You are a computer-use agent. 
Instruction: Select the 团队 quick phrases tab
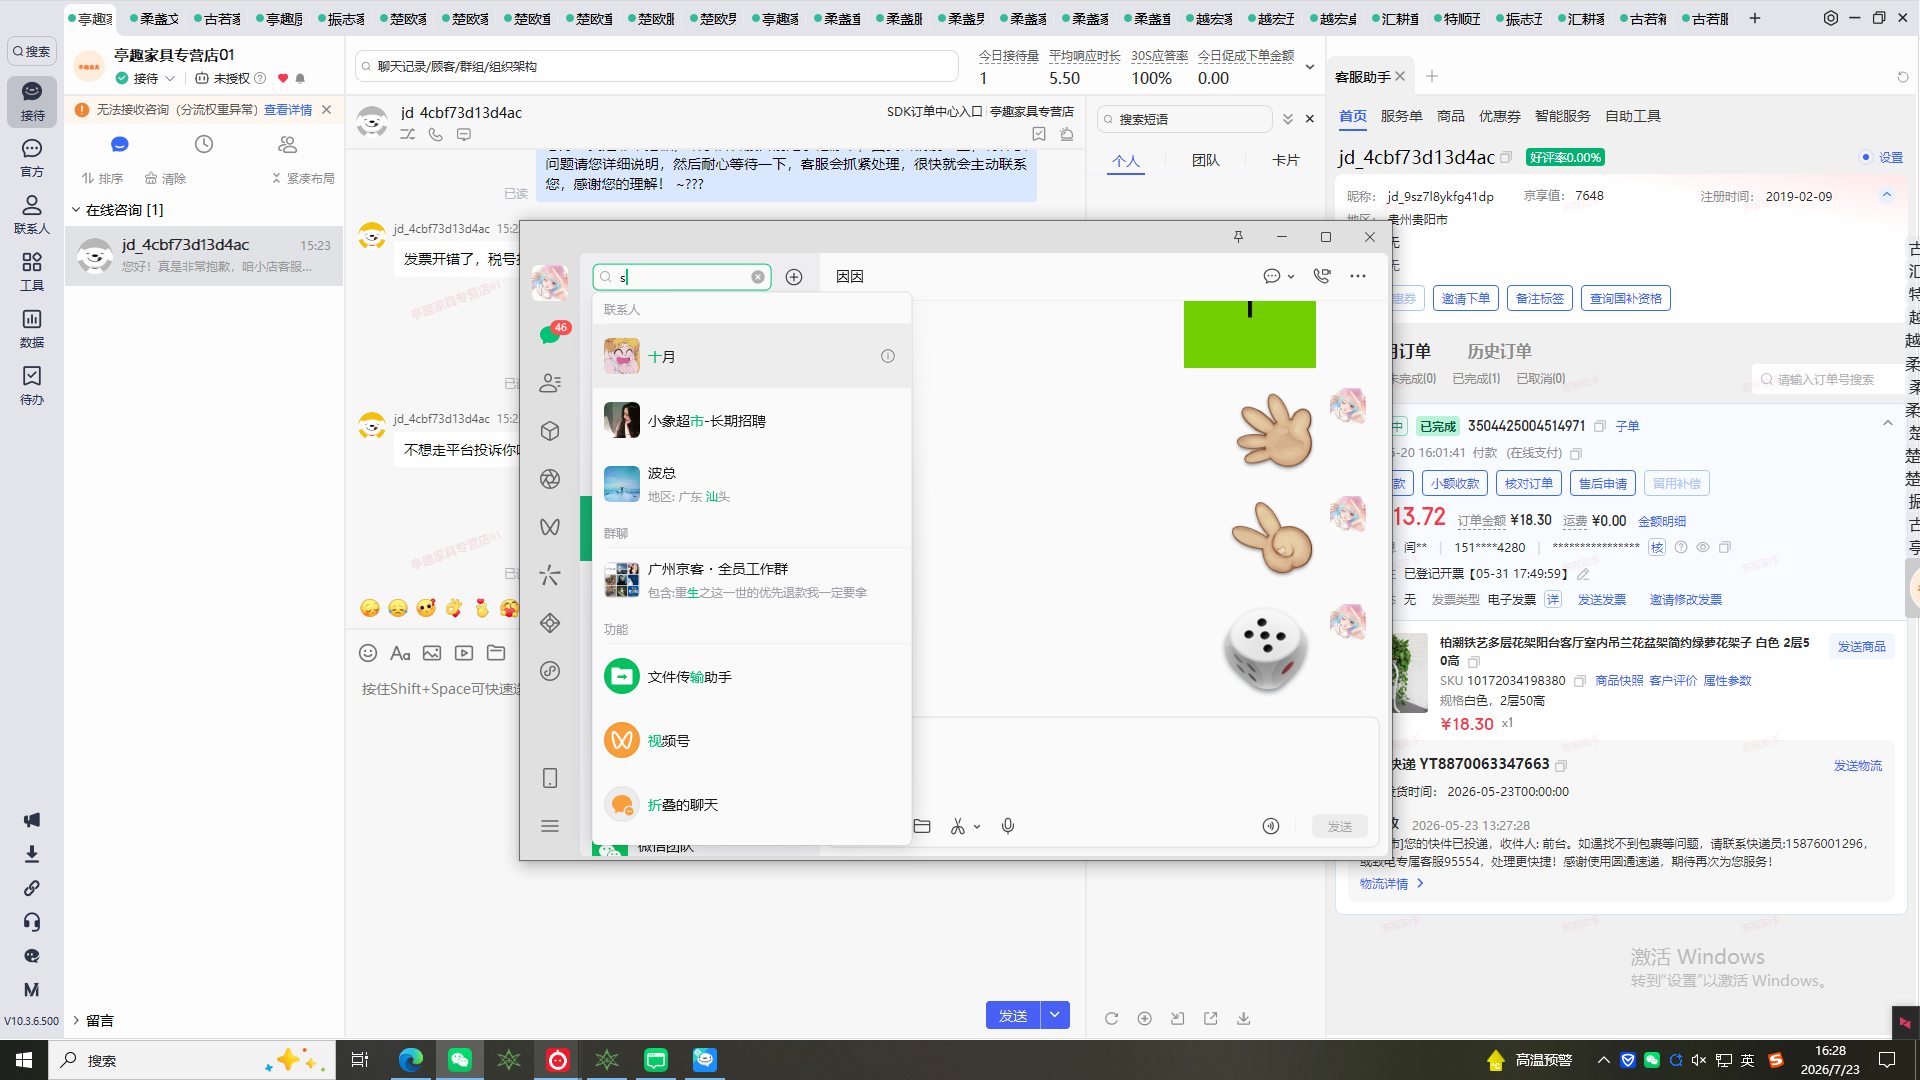(x=1205, y=160)
